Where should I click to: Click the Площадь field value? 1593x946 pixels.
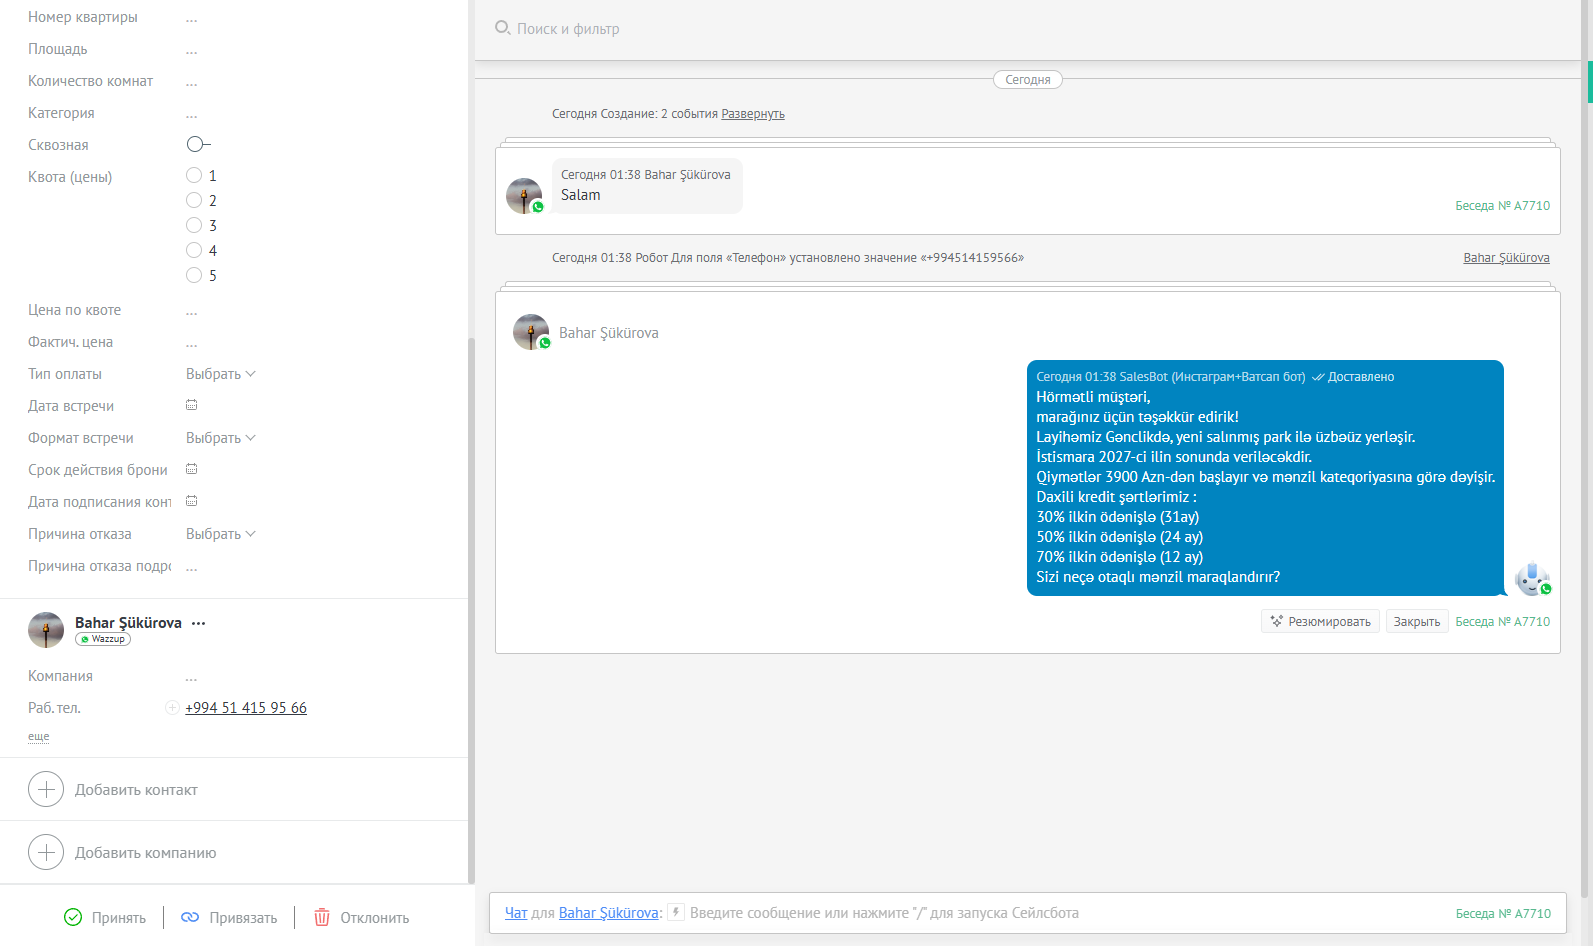(192, 50)
